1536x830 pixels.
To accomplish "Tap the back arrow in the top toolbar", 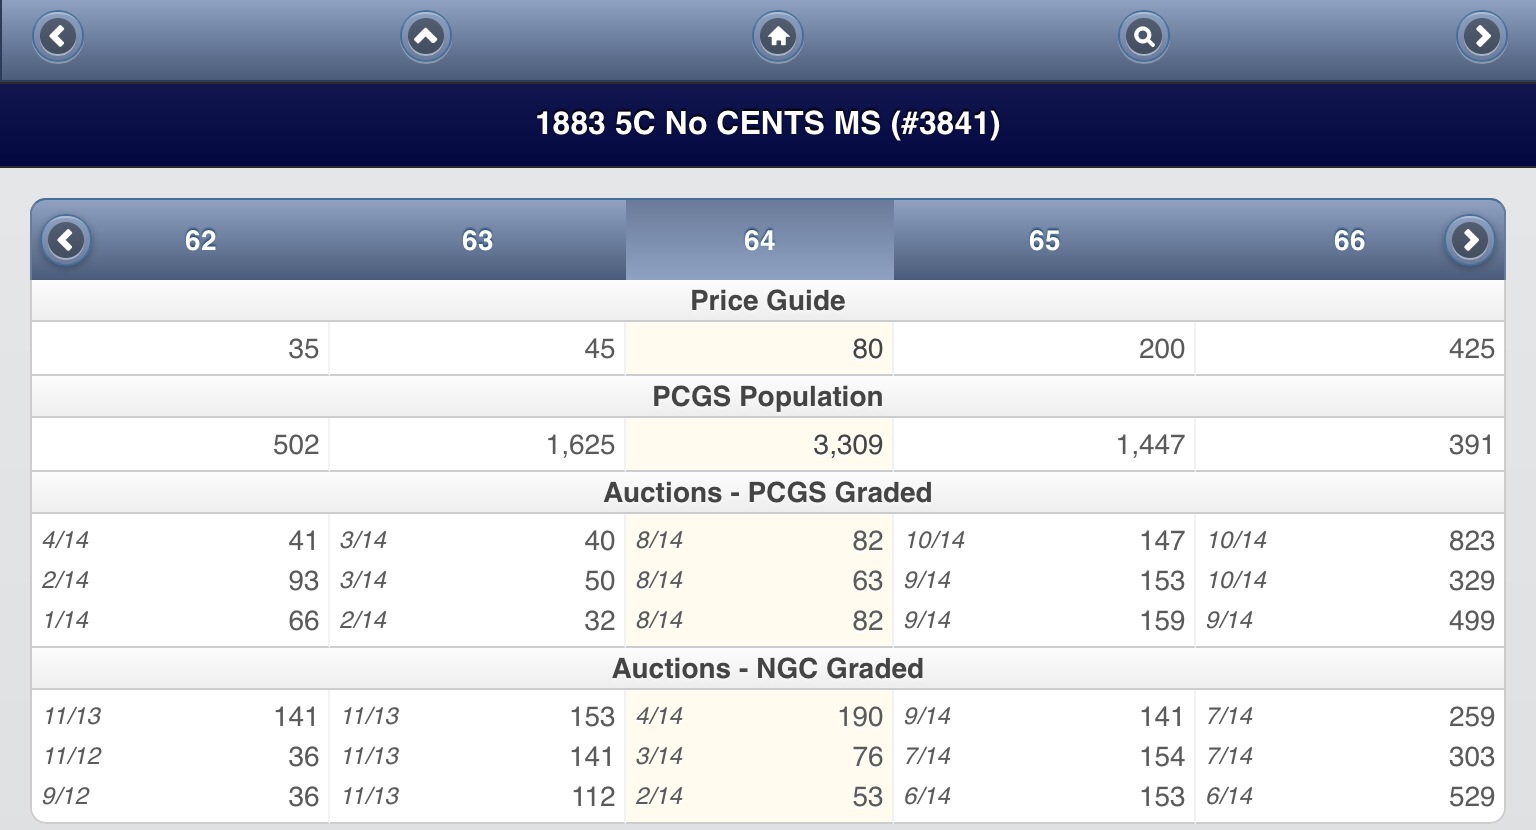I will click(x=58, y=37).
